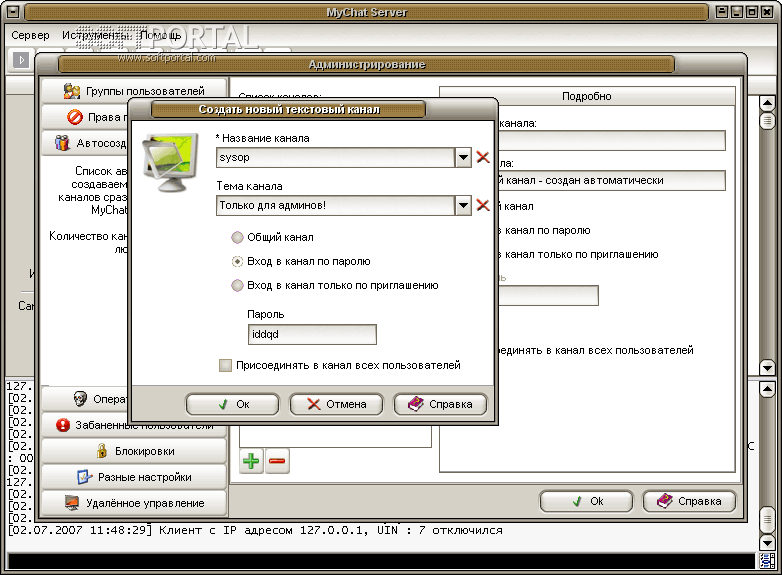Click the lower log scrollbar thumb
This screenshot has width=782, height=575.
click(767, 520)
